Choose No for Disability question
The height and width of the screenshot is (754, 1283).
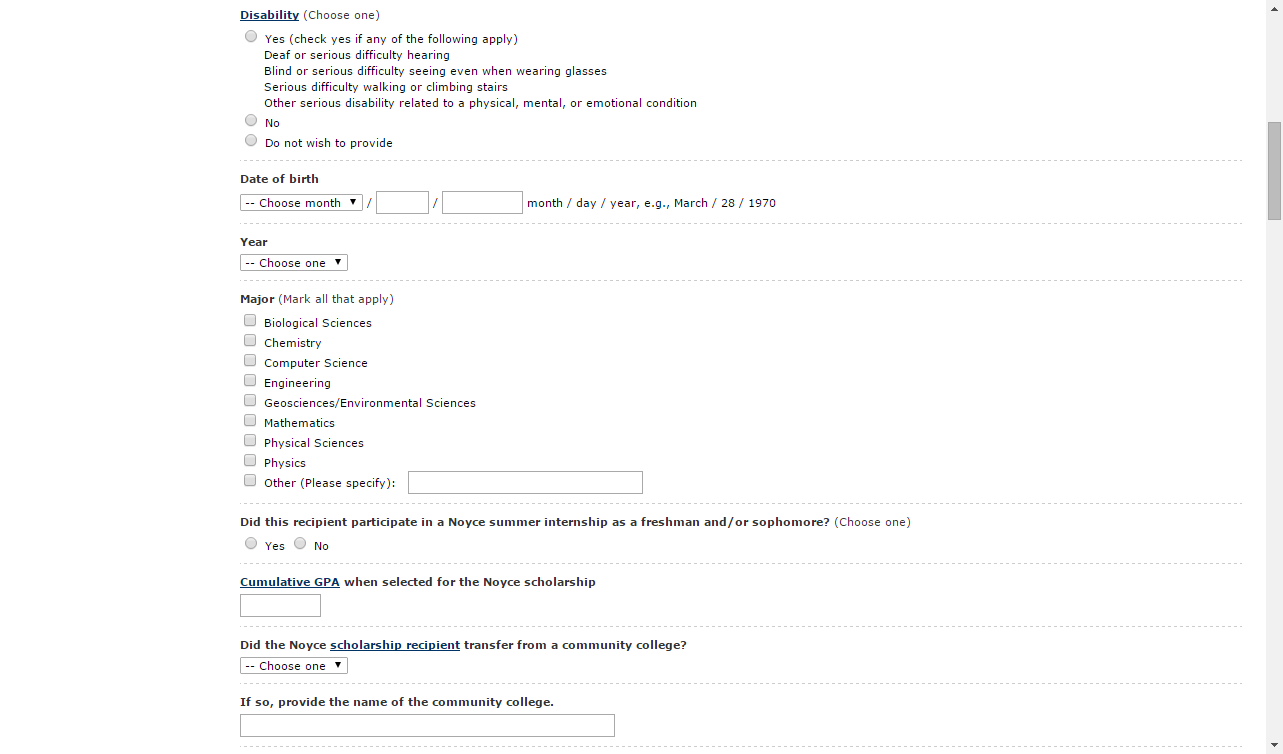(251, 121)
